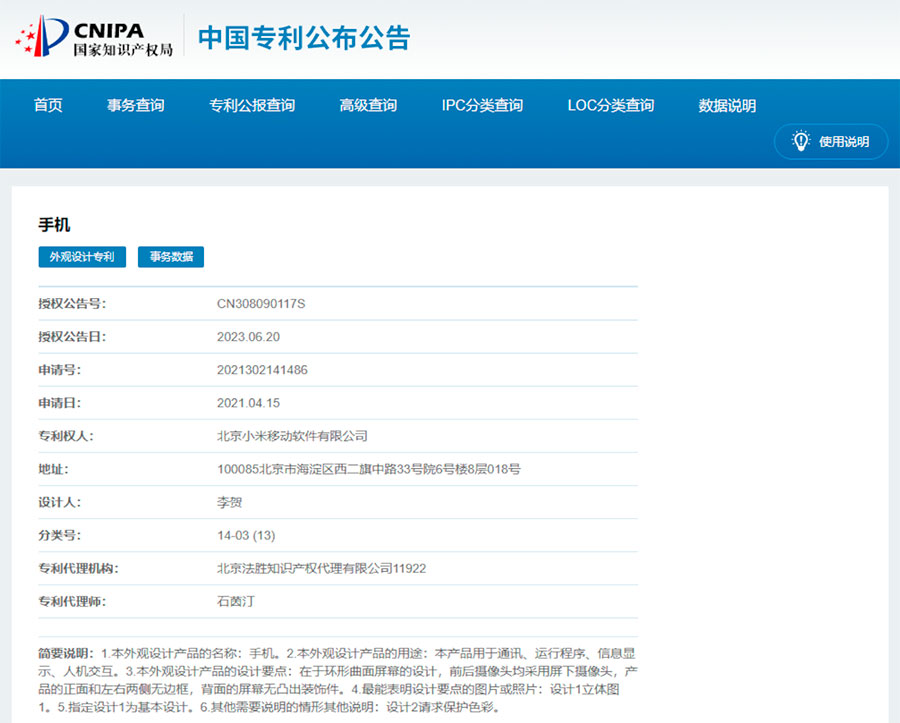Open the 首页 menu item

click(48, 105)
